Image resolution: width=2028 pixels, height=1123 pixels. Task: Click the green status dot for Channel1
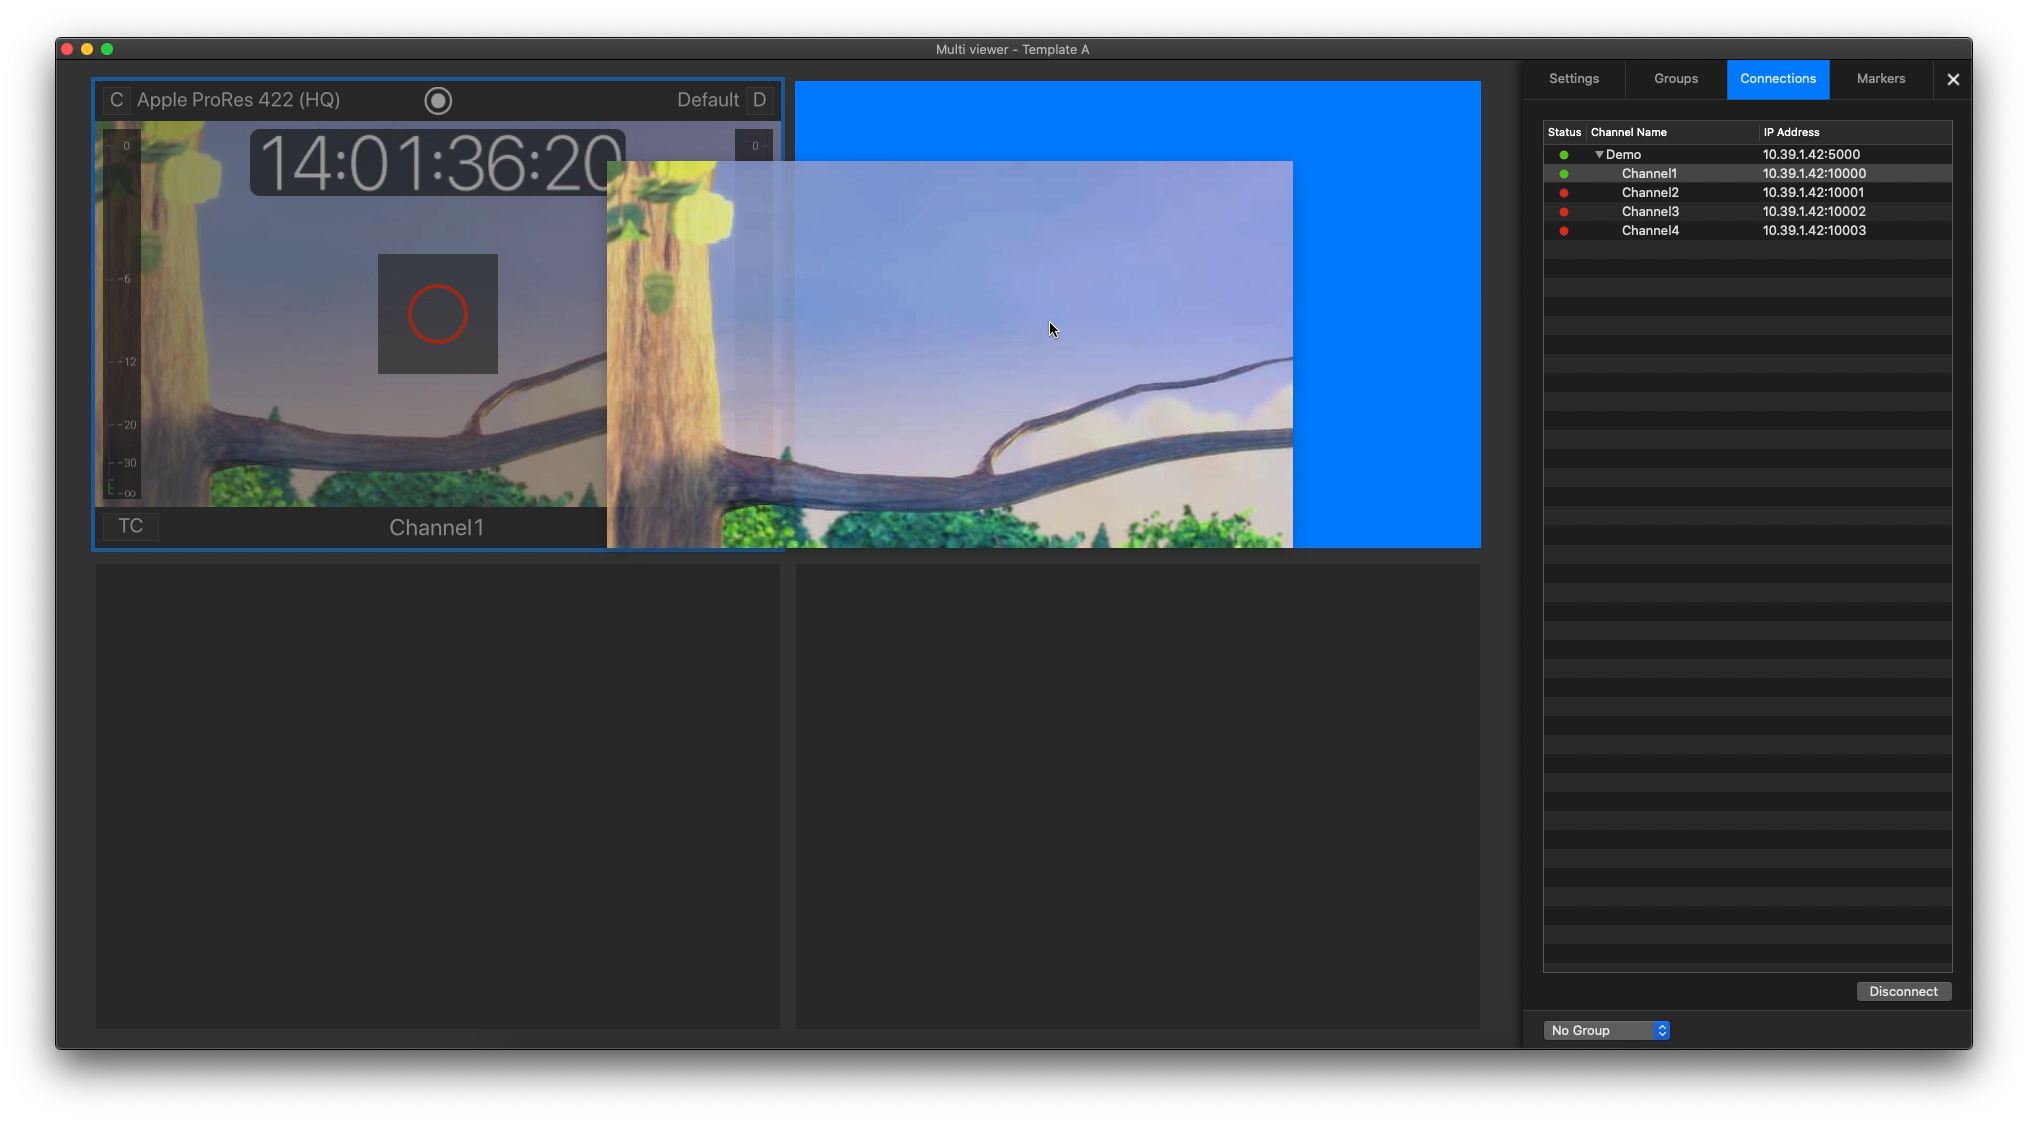pyautogui.click(x=1564, y=174)
